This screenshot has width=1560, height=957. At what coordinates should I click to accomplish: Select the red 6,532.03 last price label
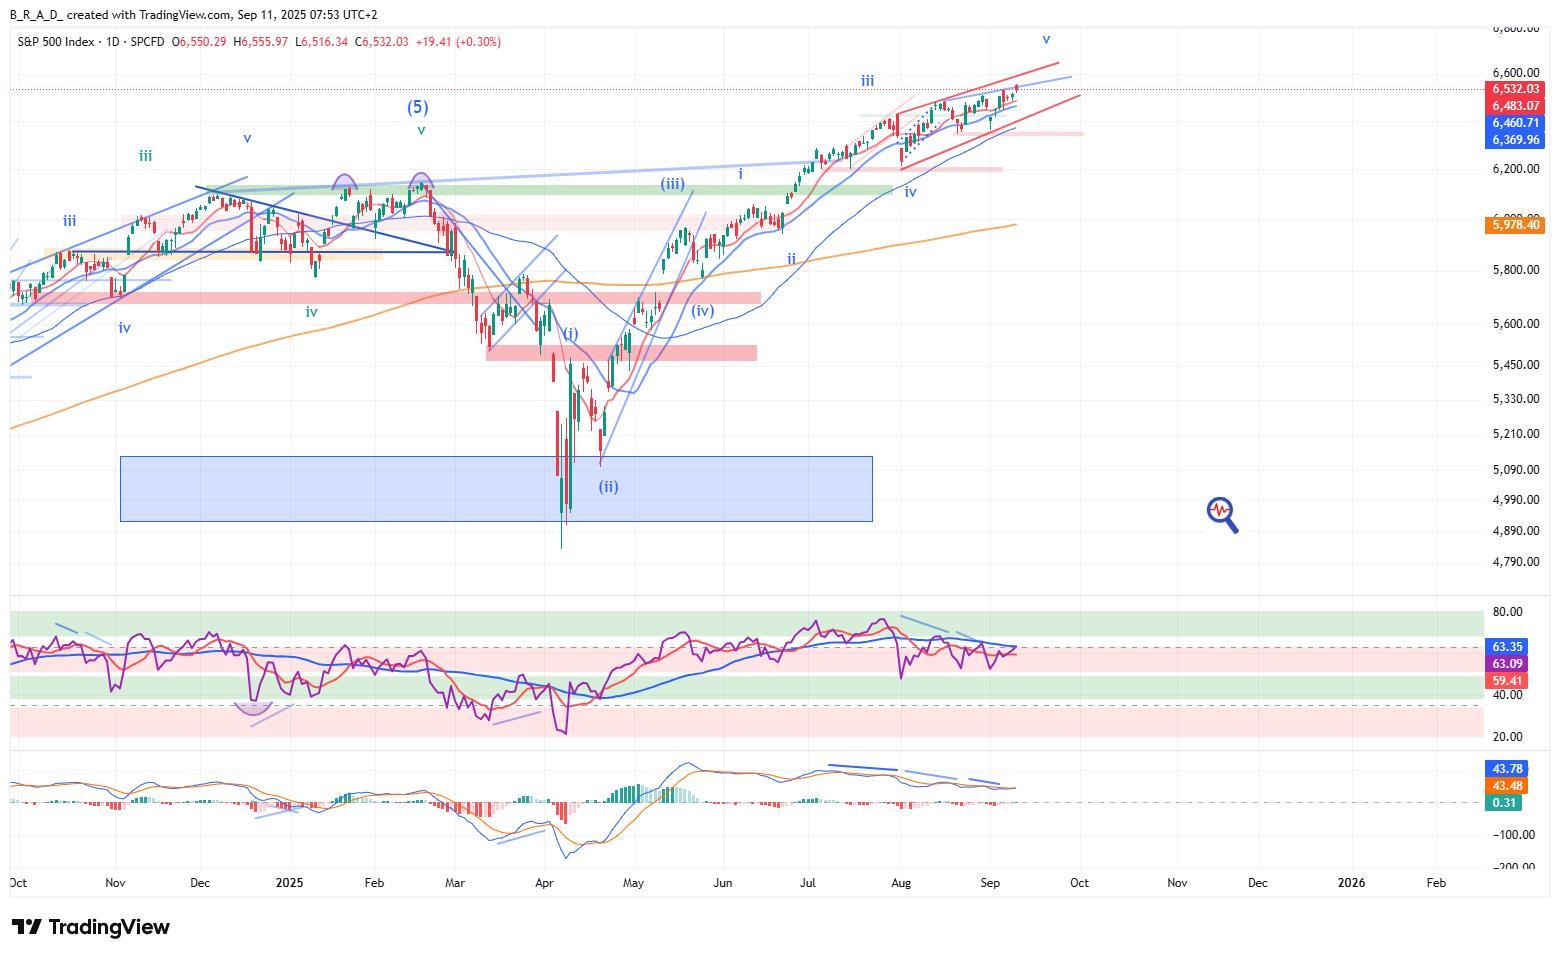[1515, 89]
